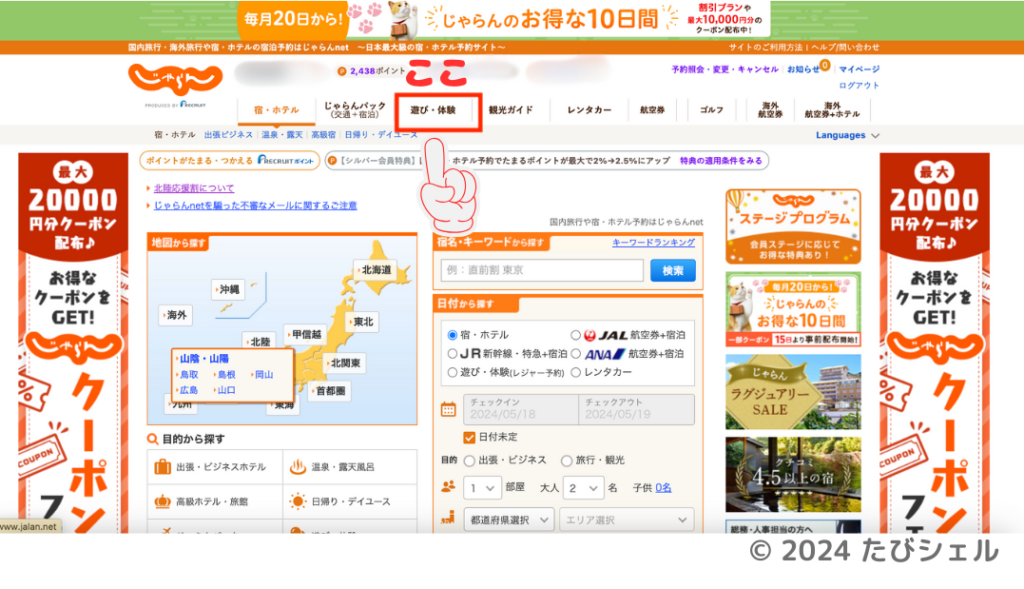Uncheck the 日付未定 checkbox

469,437
